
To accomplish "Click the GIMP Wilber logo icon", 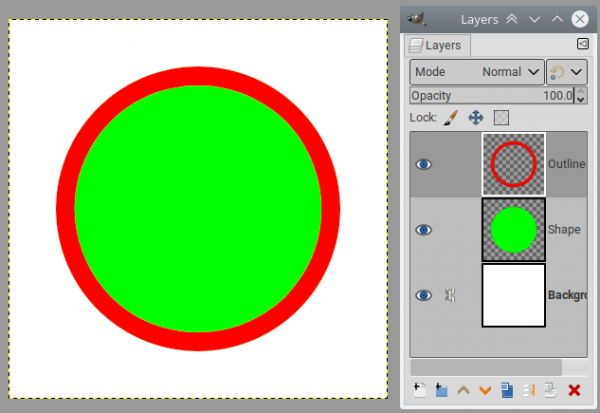I will pyautogui.click(x=417, y=19).
